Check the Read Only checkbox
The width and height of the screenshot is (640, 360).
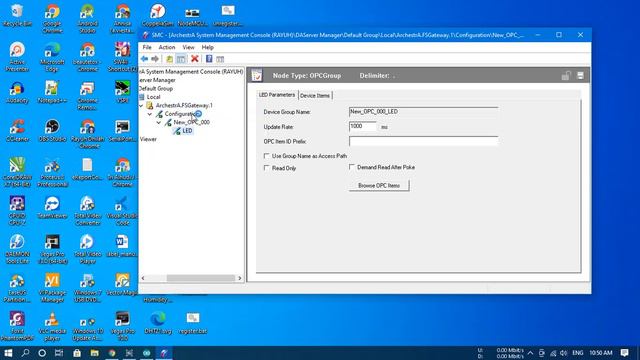tap(267, 168)
